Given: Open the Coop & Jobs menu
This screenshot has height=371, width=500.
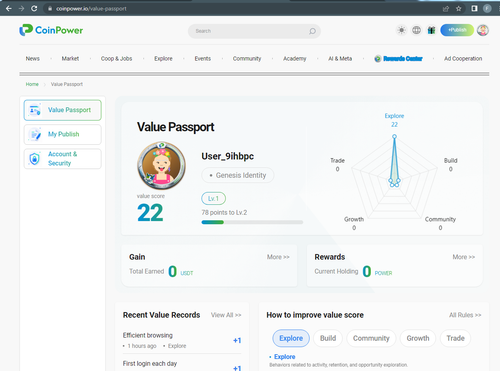Looking at the screenshot, I should (x=117, y=59).
